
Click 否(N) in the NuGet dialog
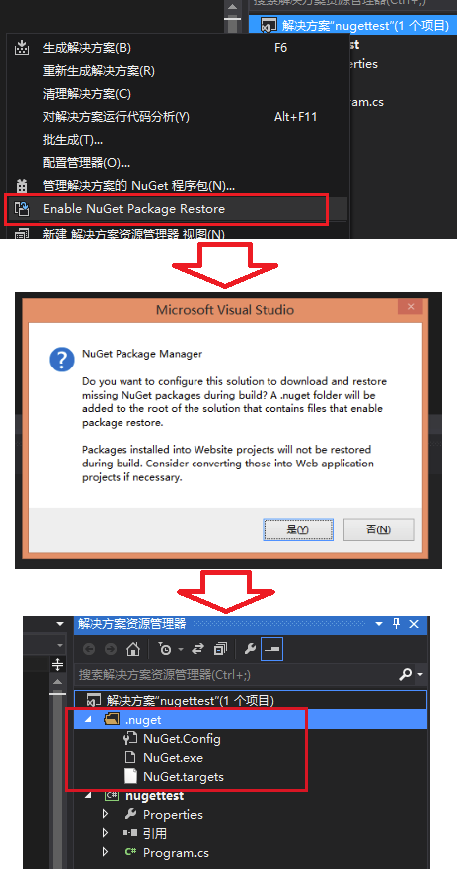tap(378, 530)
